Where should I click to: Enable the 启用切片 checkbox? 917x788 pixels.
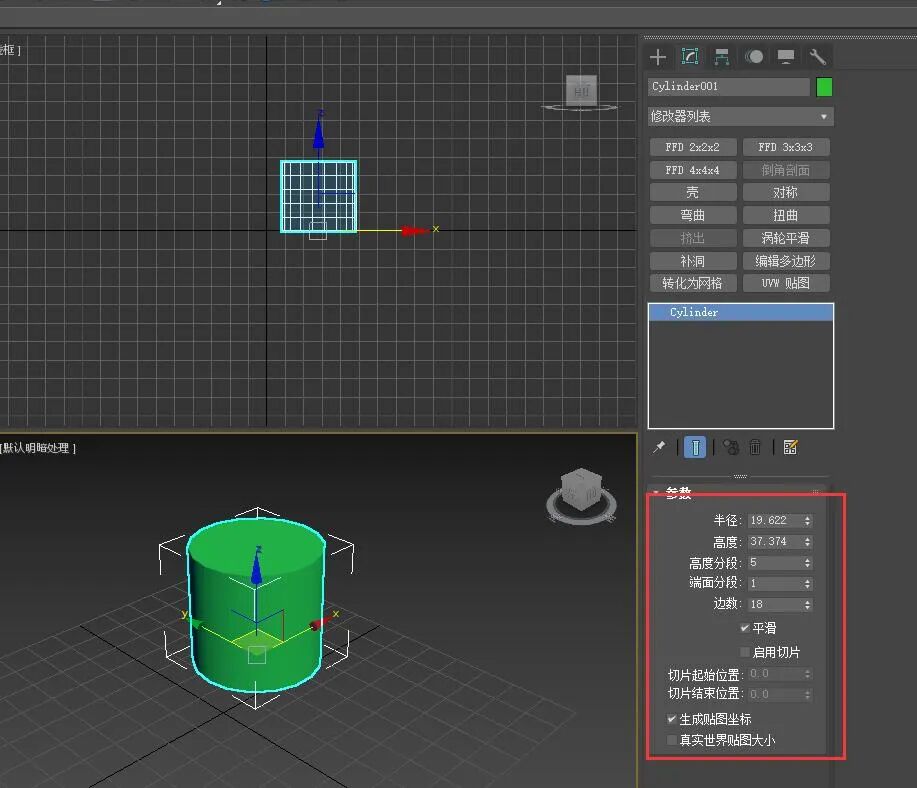click(744, 652)
